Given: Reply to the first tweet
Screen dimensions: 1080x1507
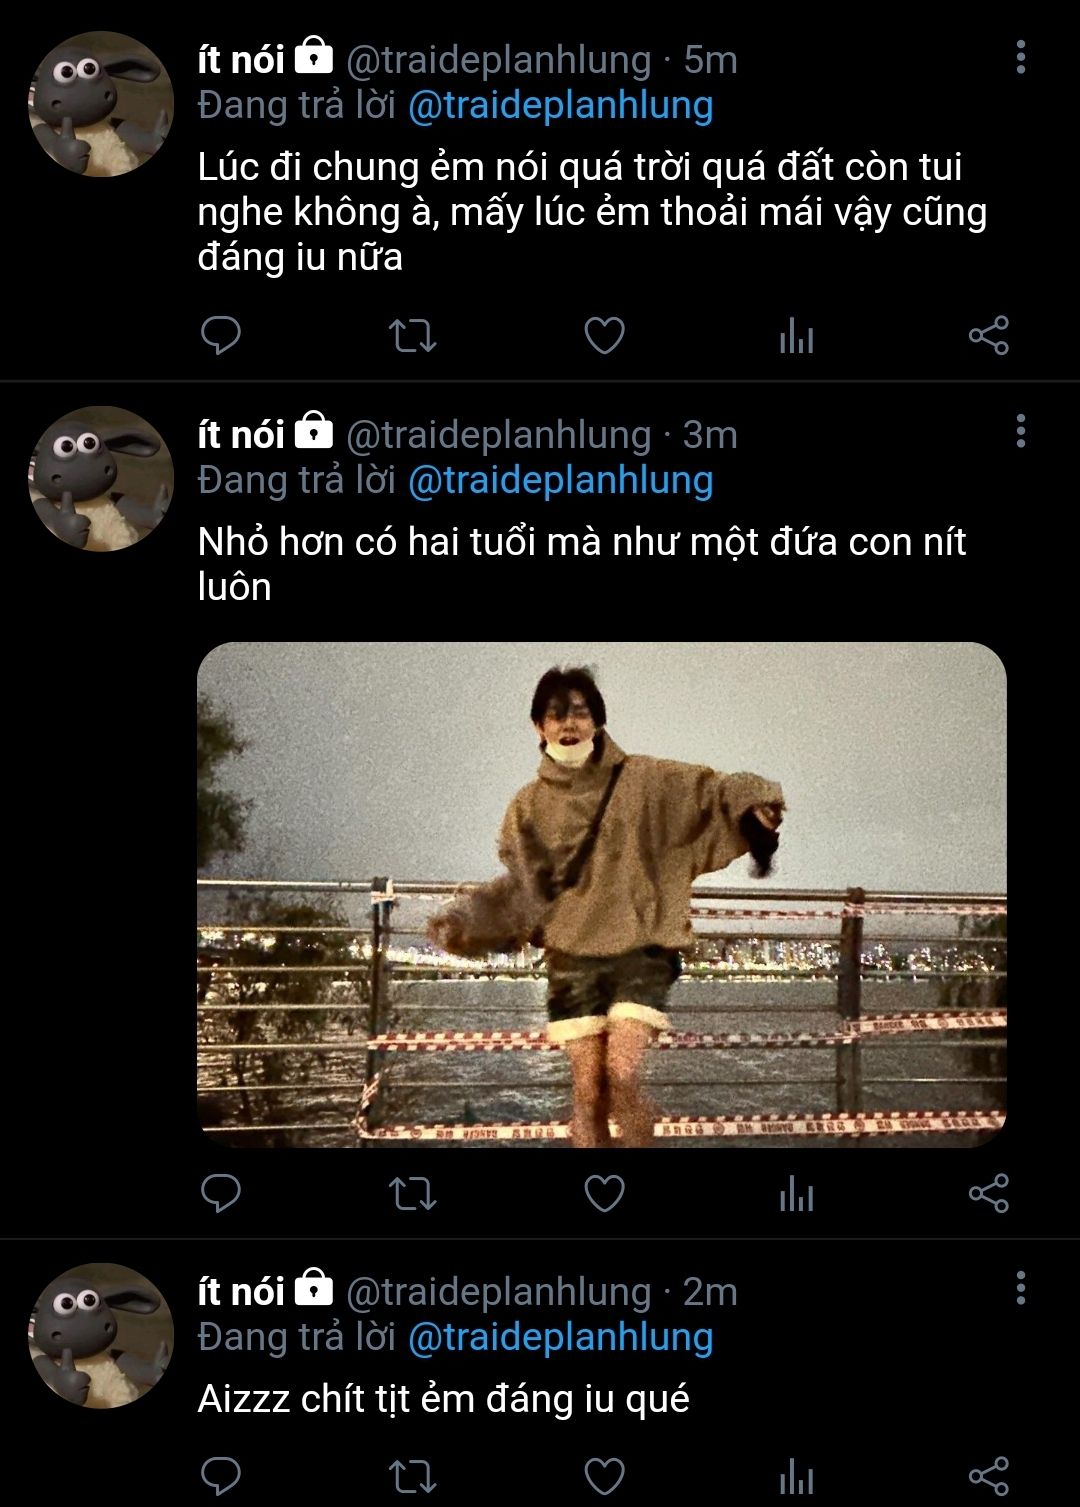Looking at the screenshot, I should tap(221, 335).
